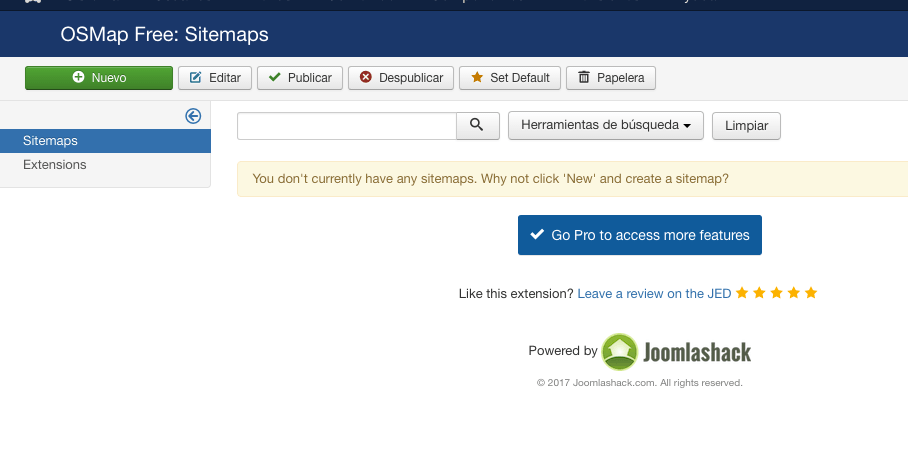Click the OSMap Free: Sitemaps title
This screenshot has width=908, height=454.
point(164,34)
